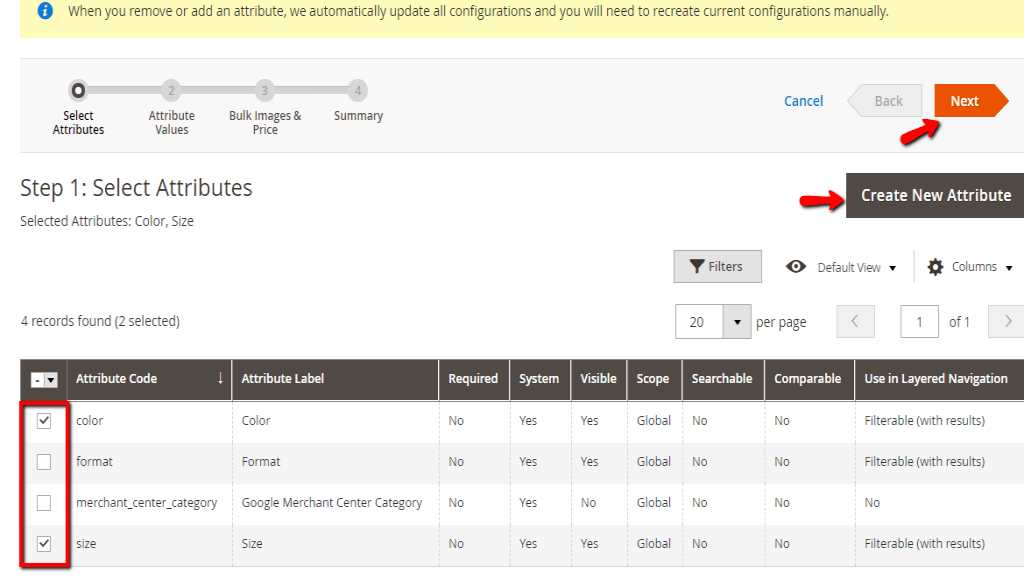Click the sort arrow on Attribute Code

[x=221, y=378]
